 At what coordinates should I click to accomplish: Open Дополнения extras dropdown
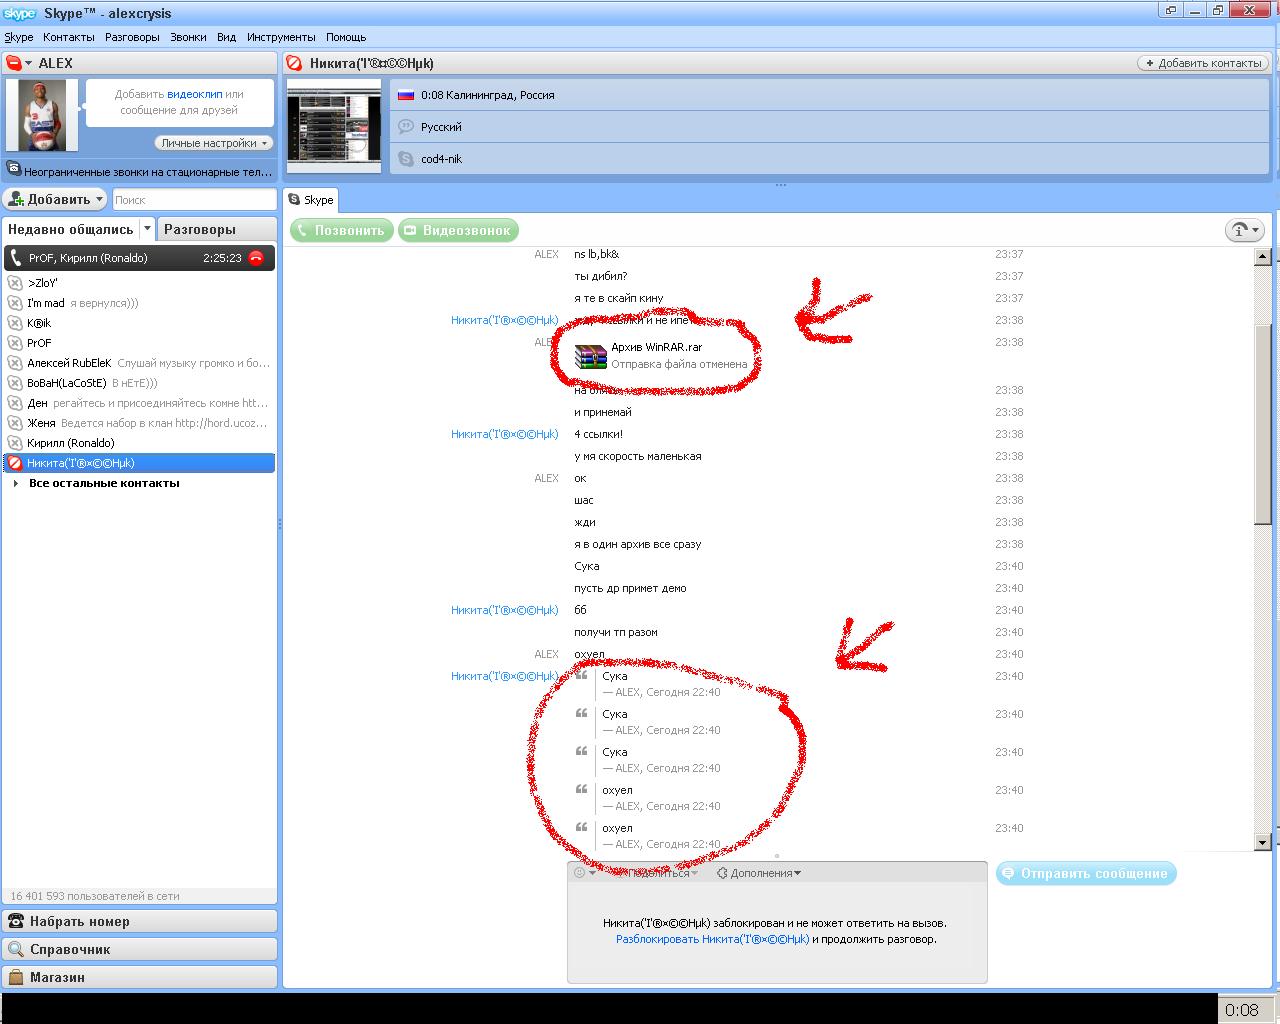click(759, 873)
